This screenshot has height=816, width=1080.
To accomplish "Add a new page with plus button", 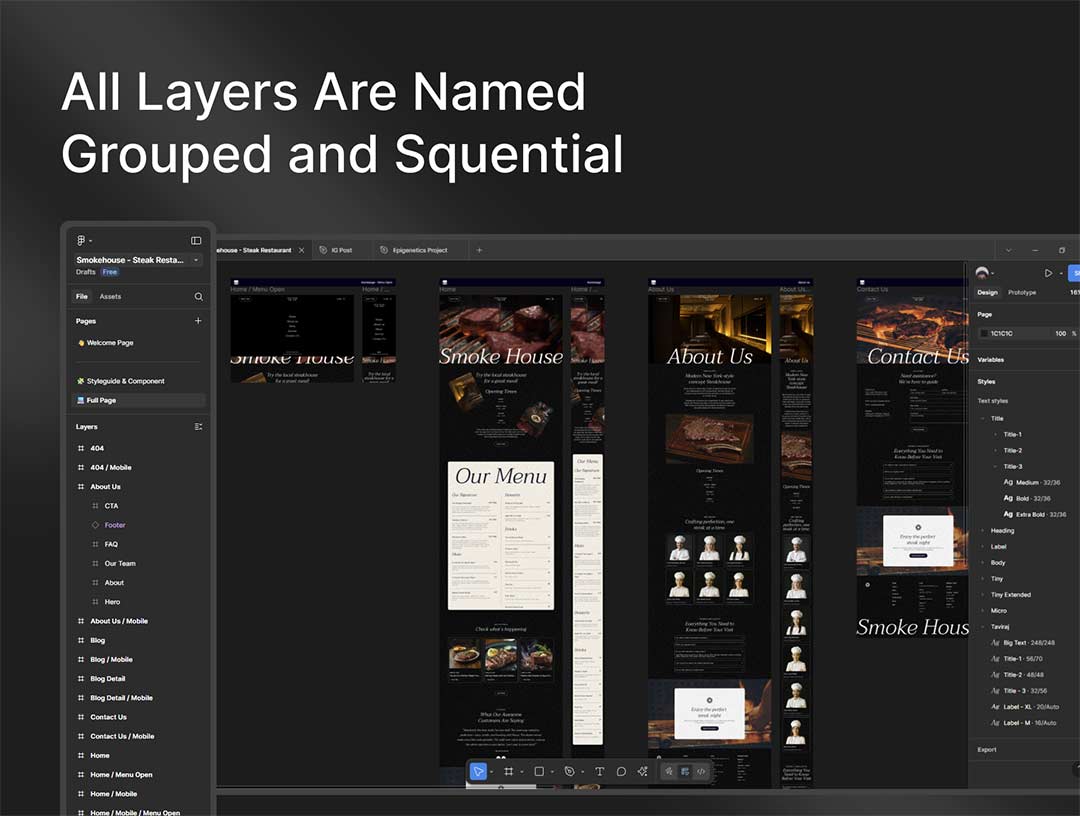I will click(x=198, y=321).
